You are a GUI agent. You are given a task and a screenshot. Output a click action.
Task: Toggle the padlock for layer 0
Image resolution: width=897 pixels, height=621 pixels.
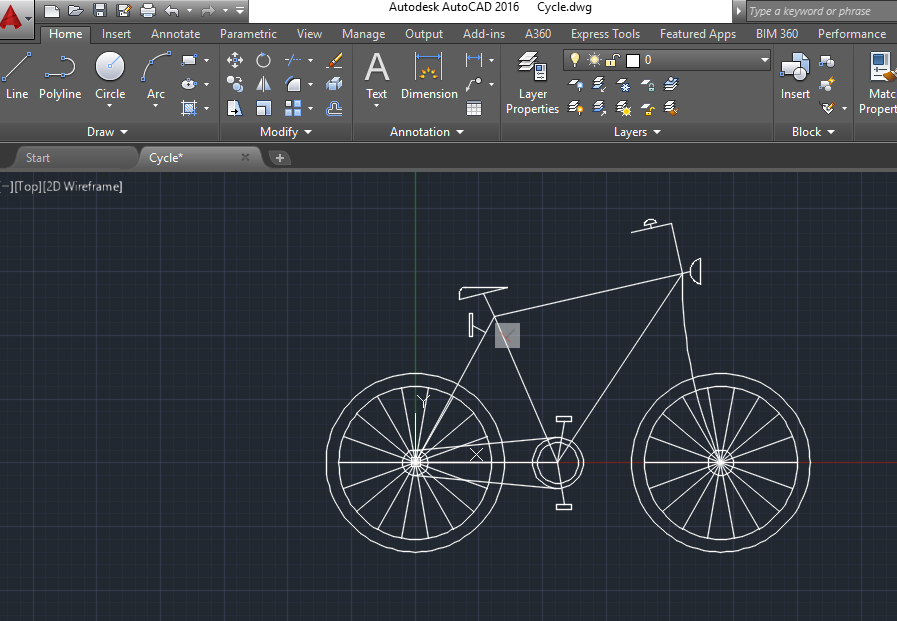click(613, 59)
